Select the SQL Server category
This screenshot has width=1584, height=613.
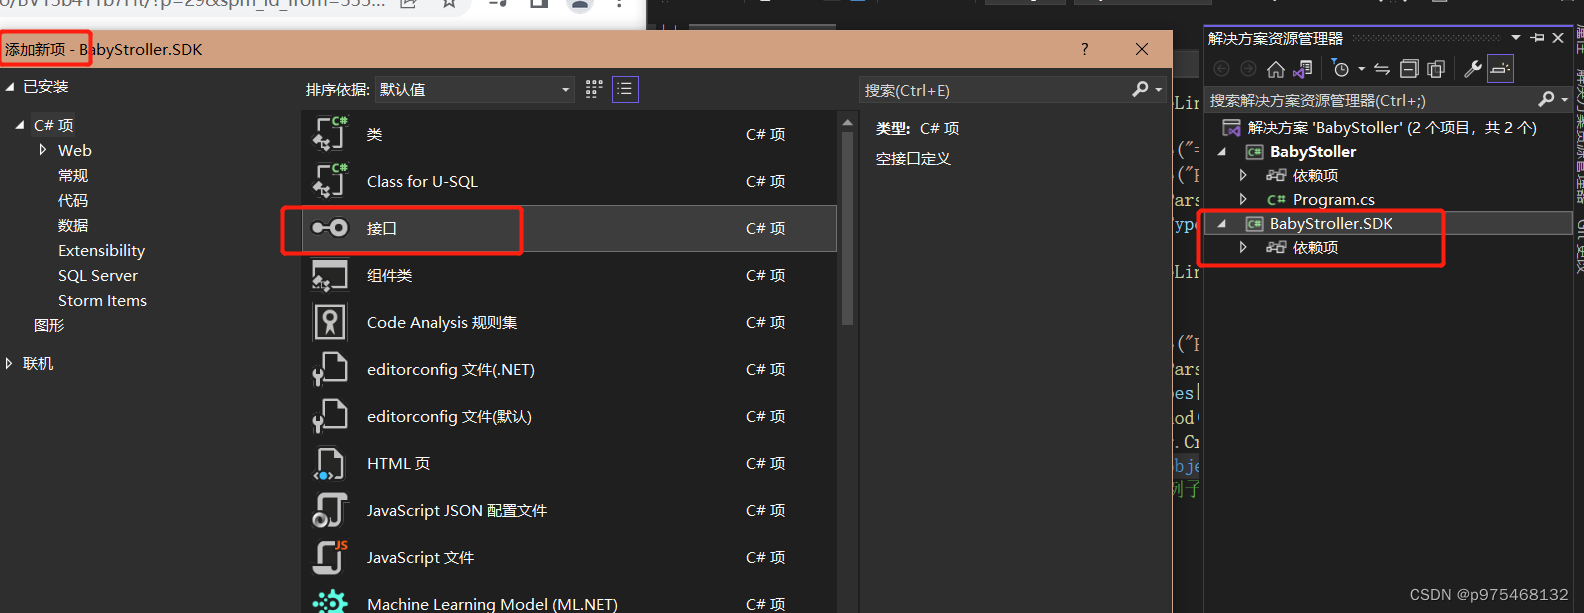pos(98,276)
